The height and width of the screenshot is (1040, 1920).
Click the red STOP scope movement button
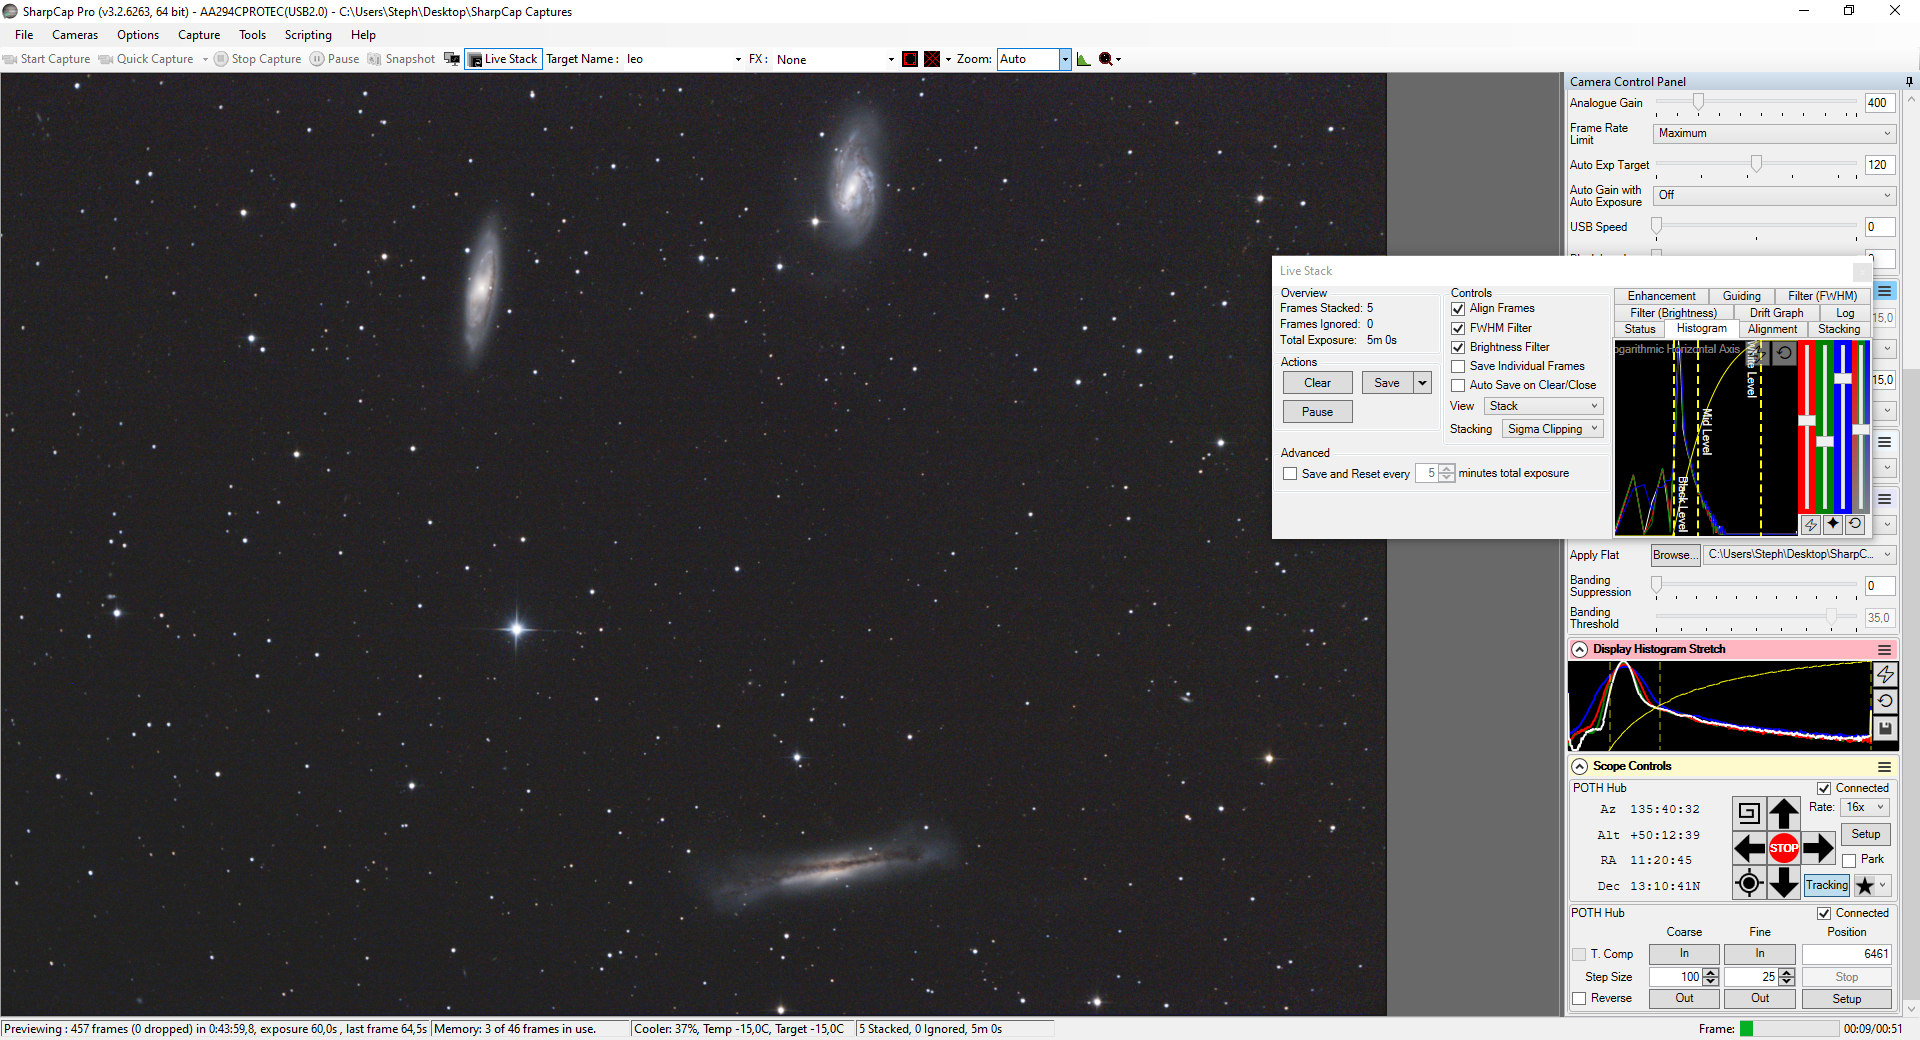tap(1784, 848)
